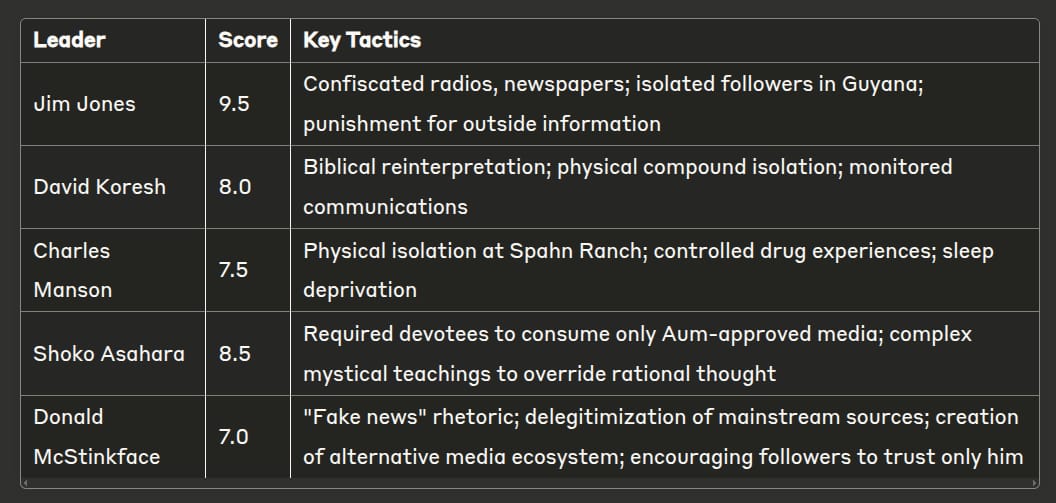
Task: Select the 9.5 score cell
Action: click(248, 104)
